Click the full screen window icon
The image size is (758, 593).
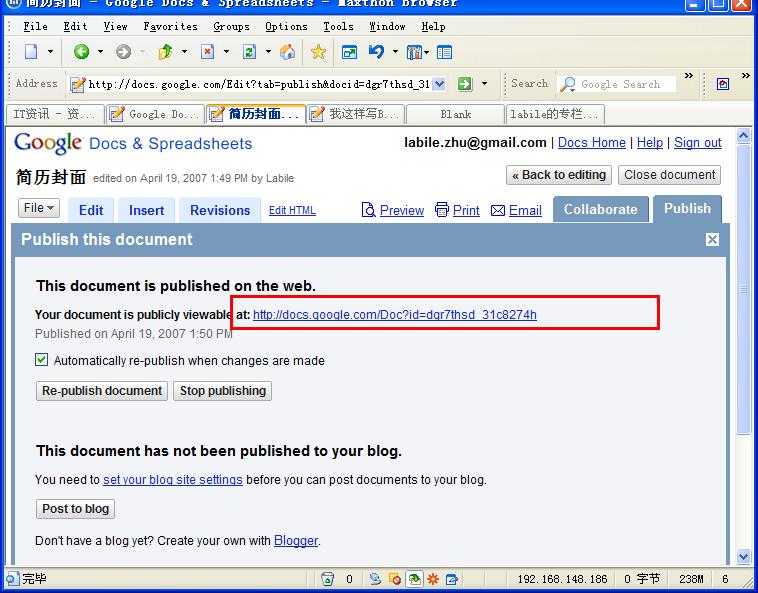349,52
